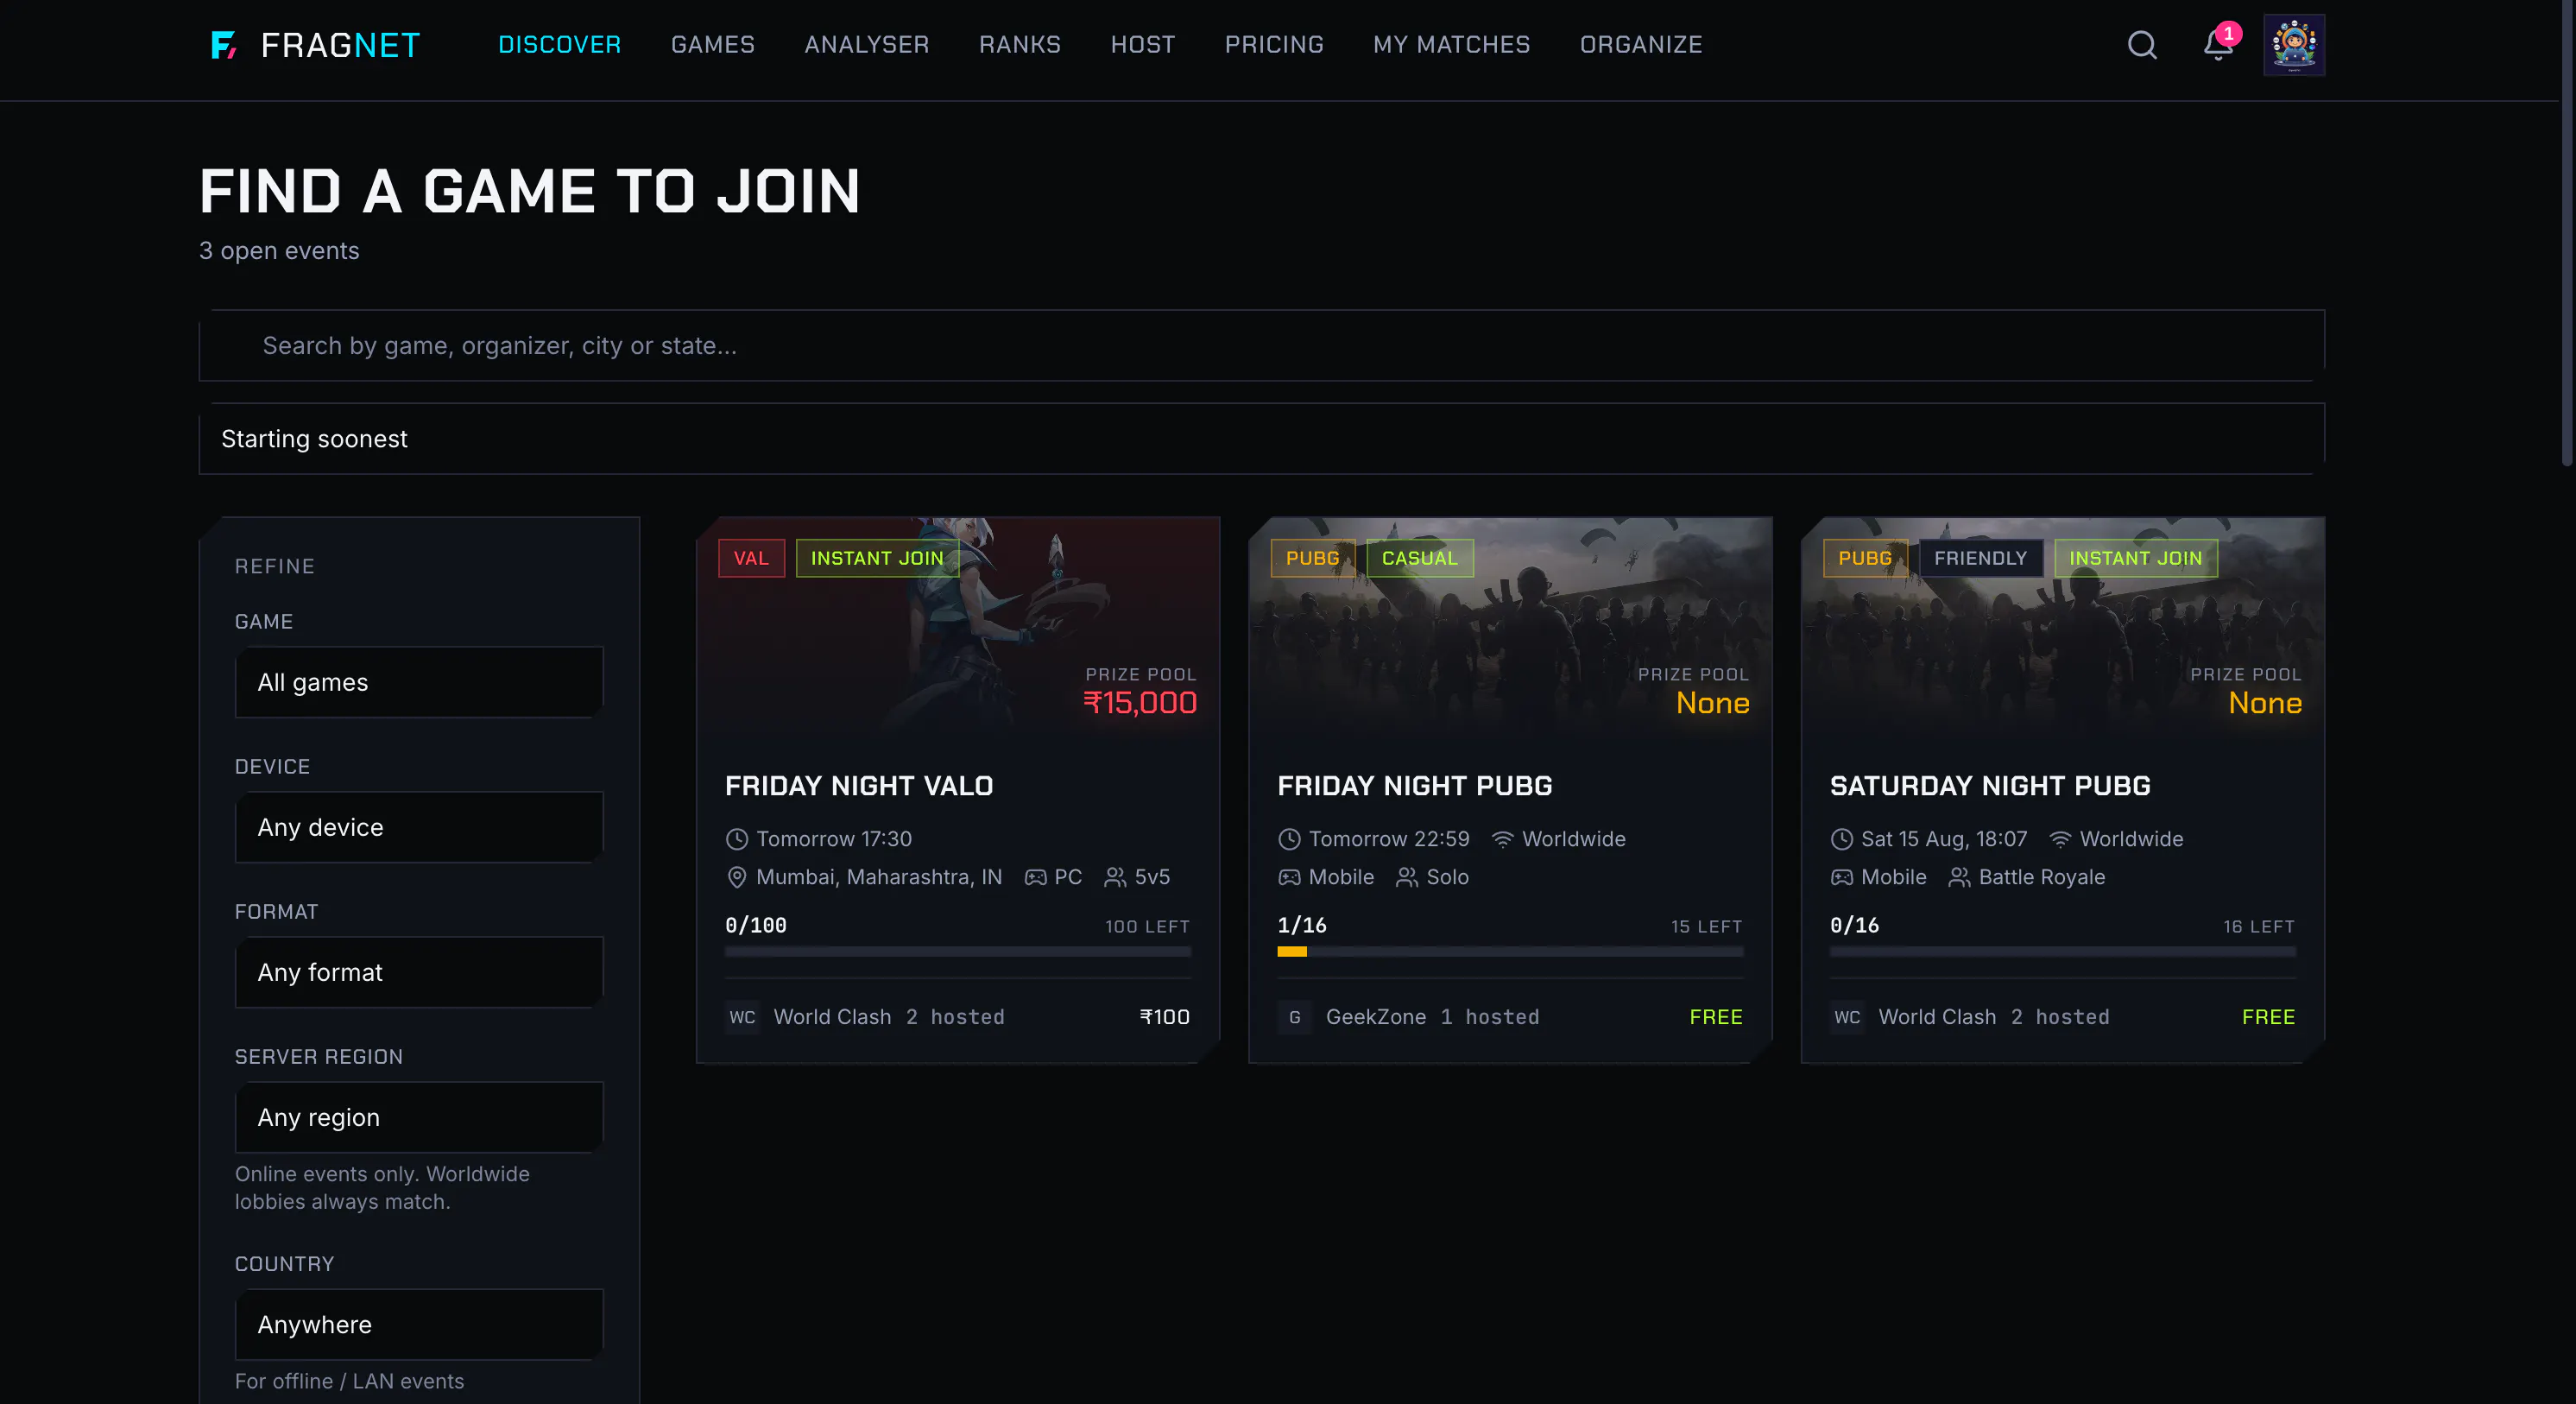Click the Fragnet logo icon
2576x1404 pixels.
pyautogui.click(x=224, y=45)
